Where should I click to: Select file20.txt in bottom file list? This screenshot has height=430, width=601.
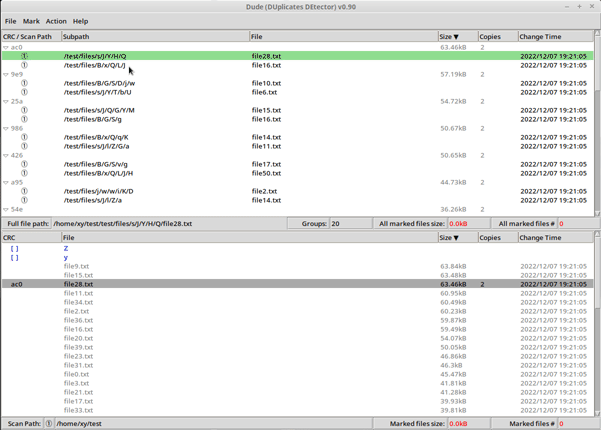coord(78,338)
